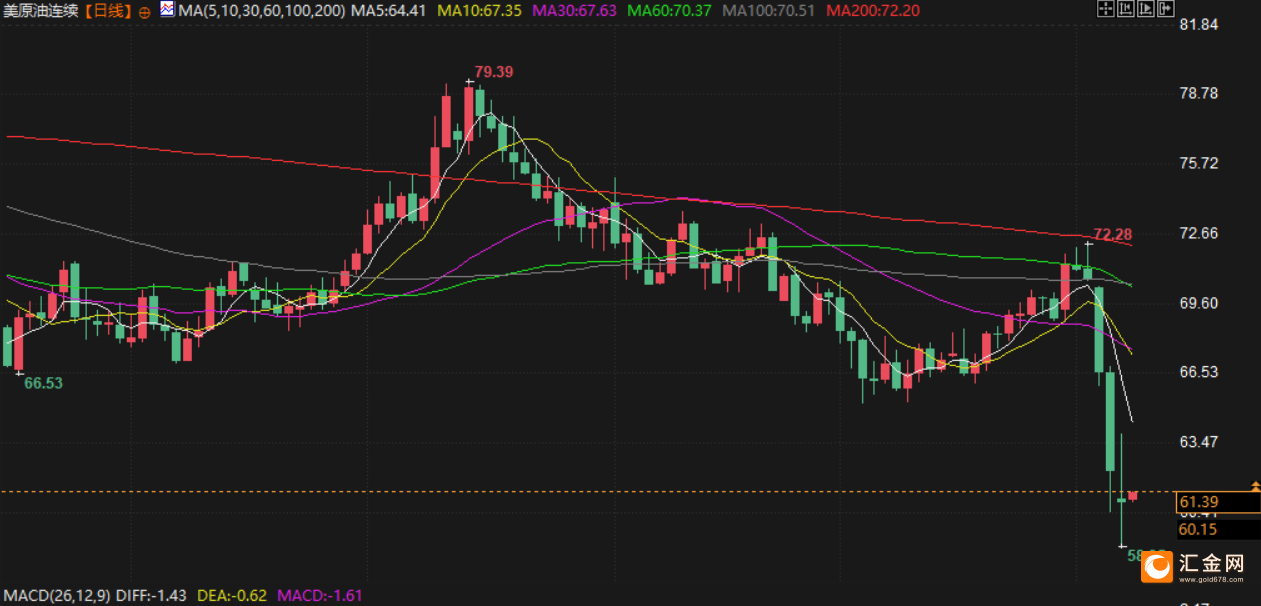1261x606 pixels.
Task: Click the orange double-up arrow at right edge
Action: [x=1256, y=485]
